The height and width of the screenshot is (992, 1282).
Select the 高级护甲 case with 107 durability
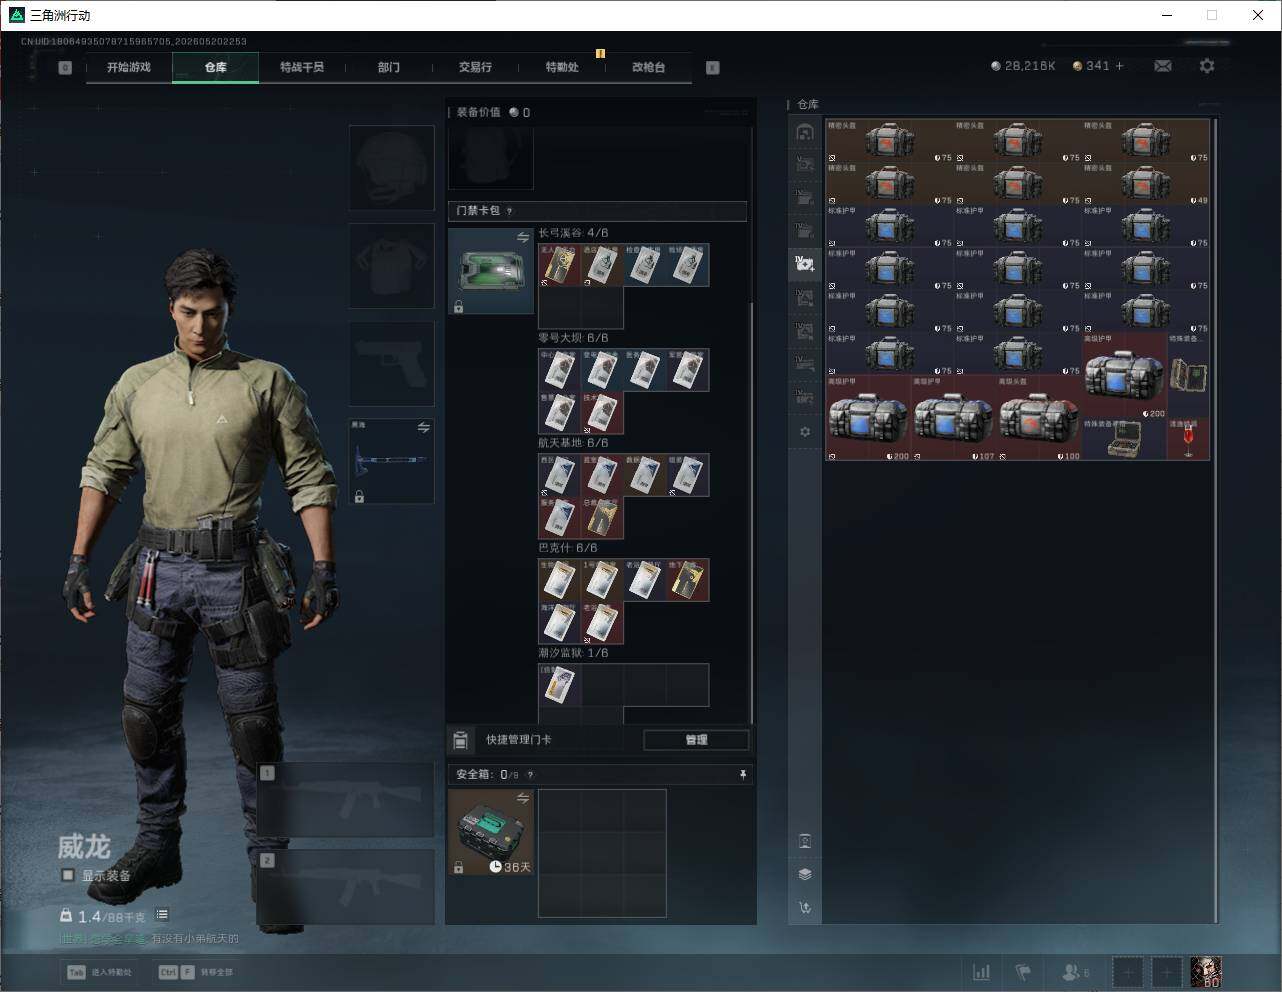click(954, 418)
